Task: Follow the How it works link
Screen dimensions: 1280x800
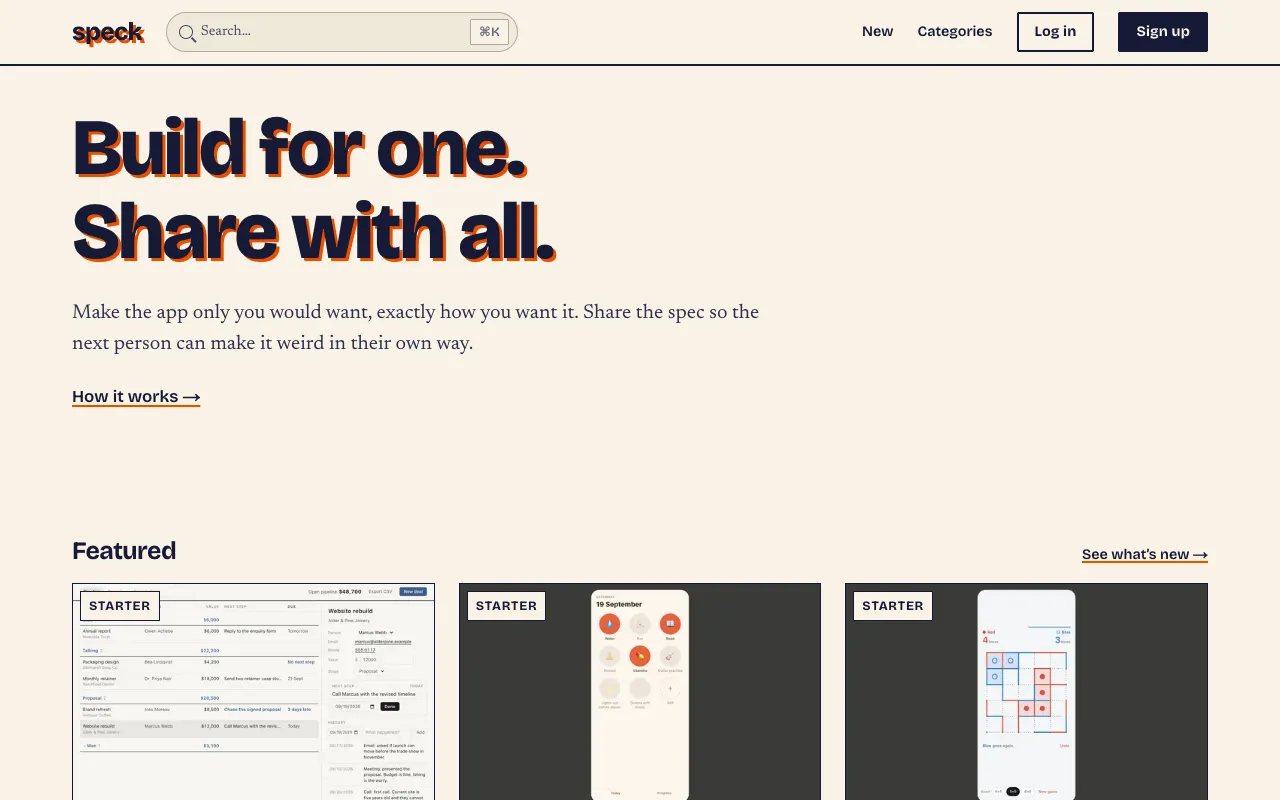Action: 136,397
